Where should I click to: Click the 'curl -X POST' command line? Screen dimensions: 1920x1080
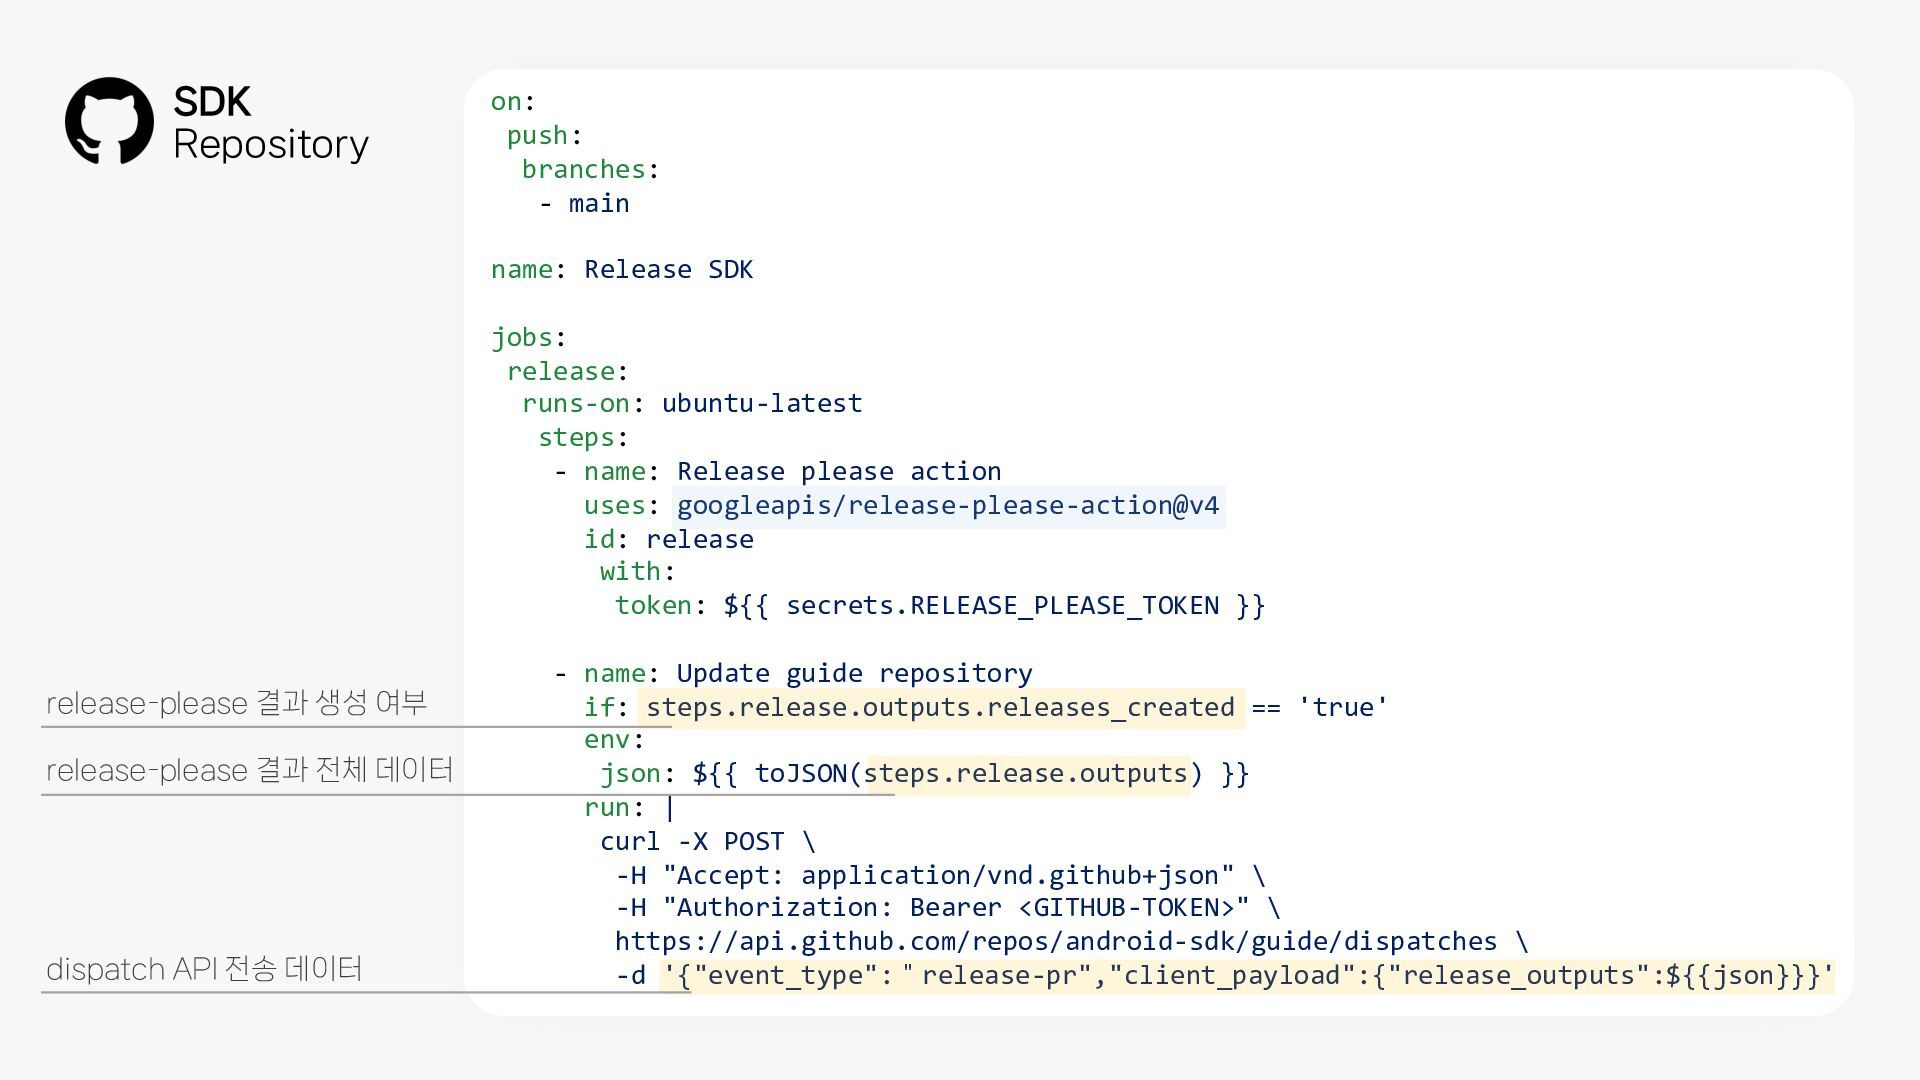pos(707,842)
